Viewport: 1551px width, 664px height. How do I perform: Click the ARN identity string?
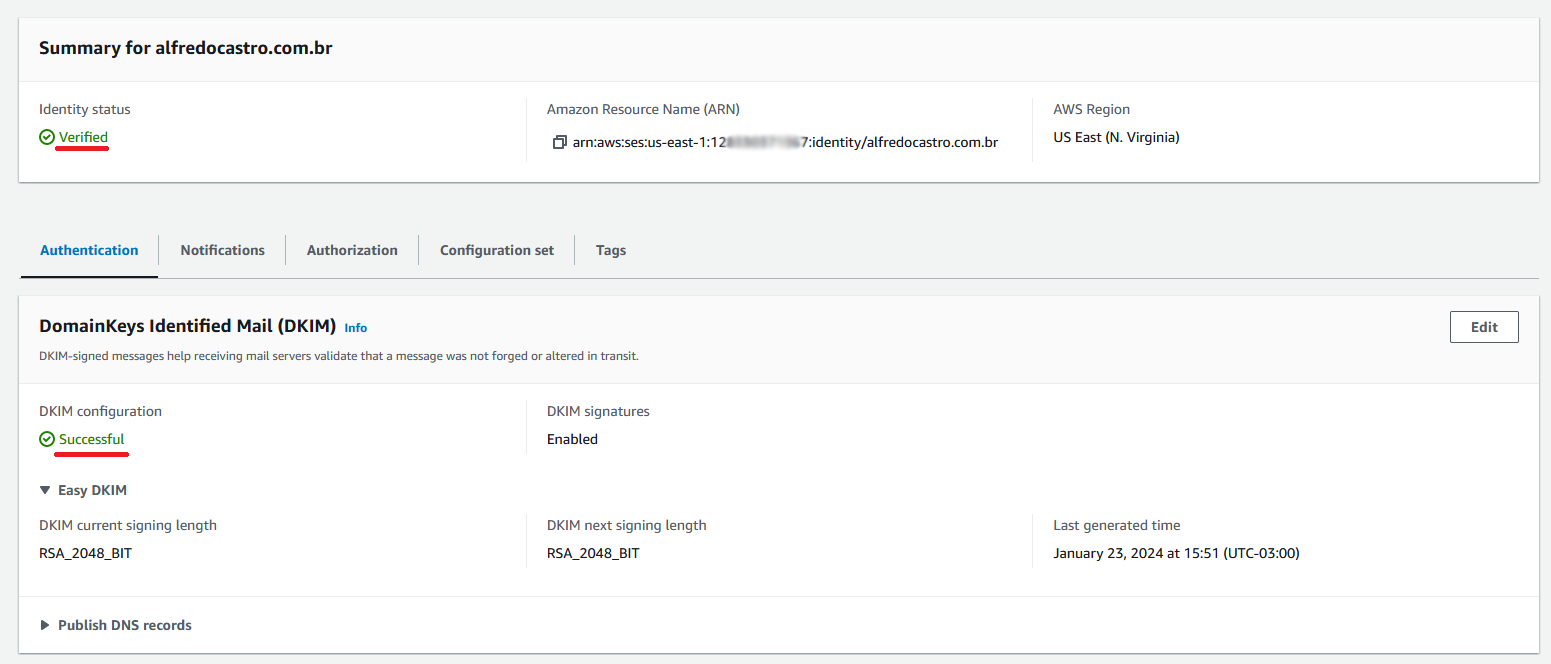[x=785, y=142]
